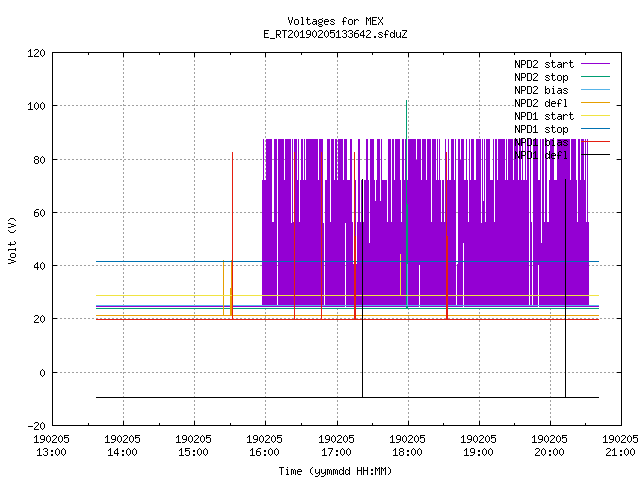Click the orange NPD2 defl legend line sample
This screenshot has height=480, width=640.
(596, 102)
